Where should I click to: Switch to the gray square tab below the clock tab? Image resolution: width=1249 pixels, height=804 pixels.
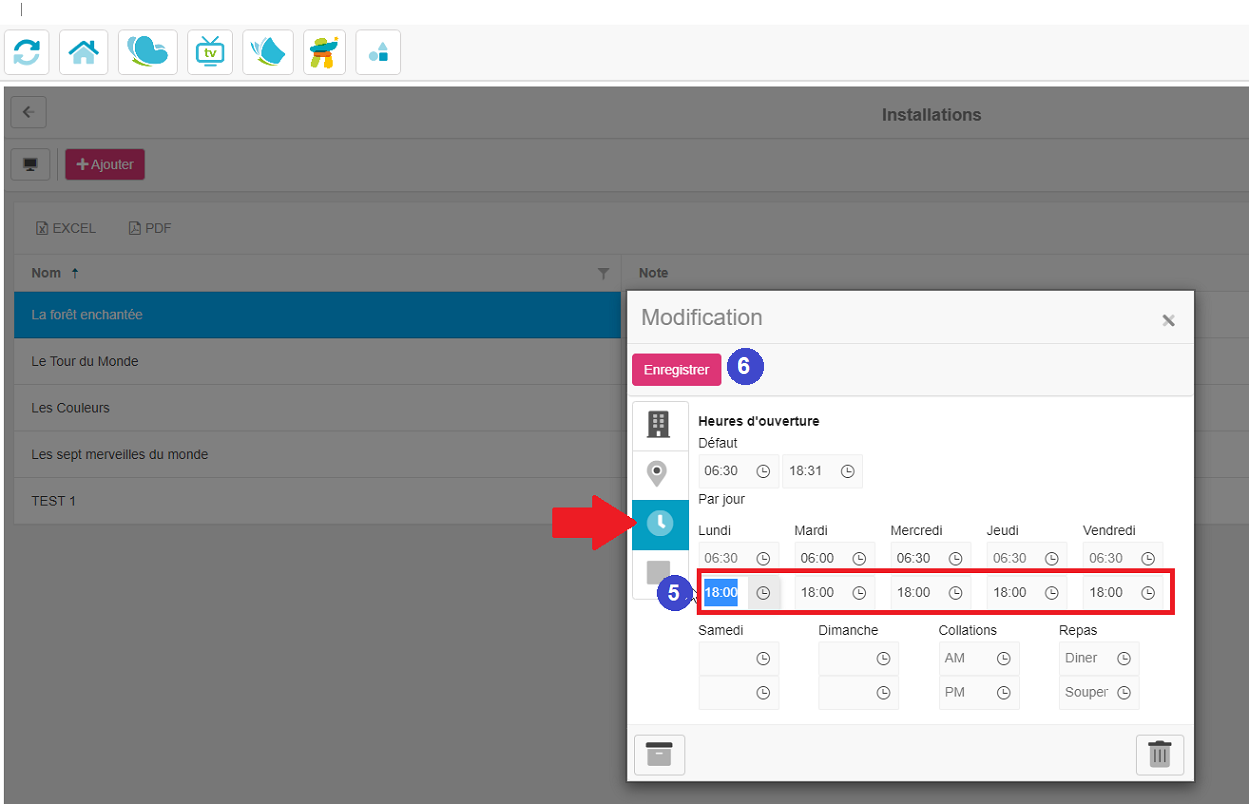coord(658,573)
